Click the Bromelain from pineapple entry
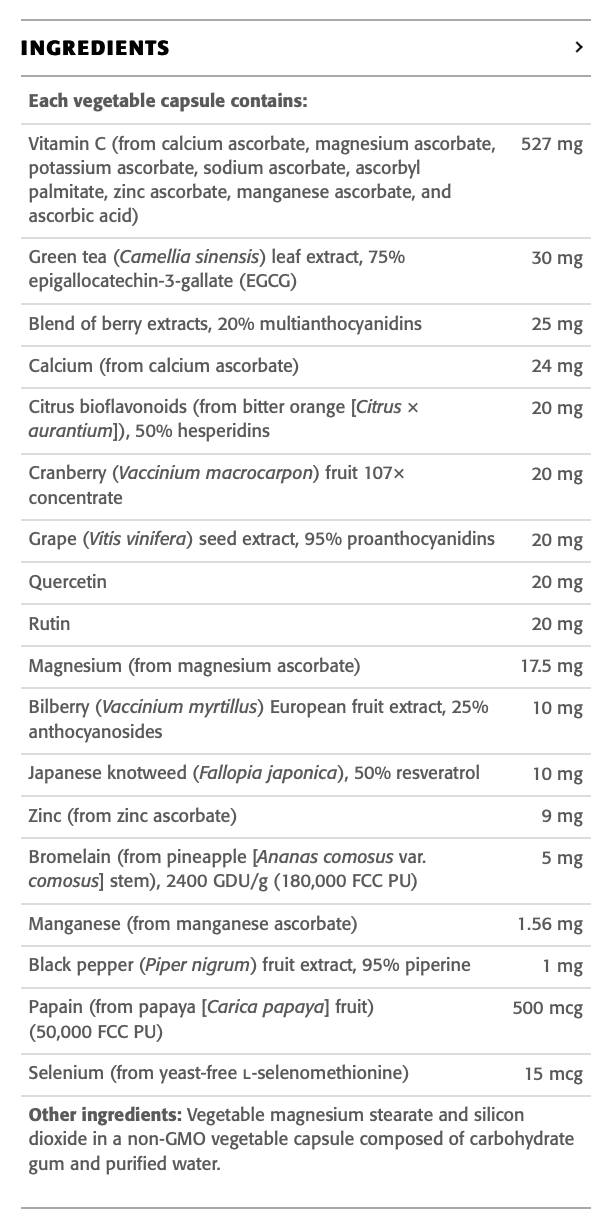 pyautogui.click(x=222, y=869)
